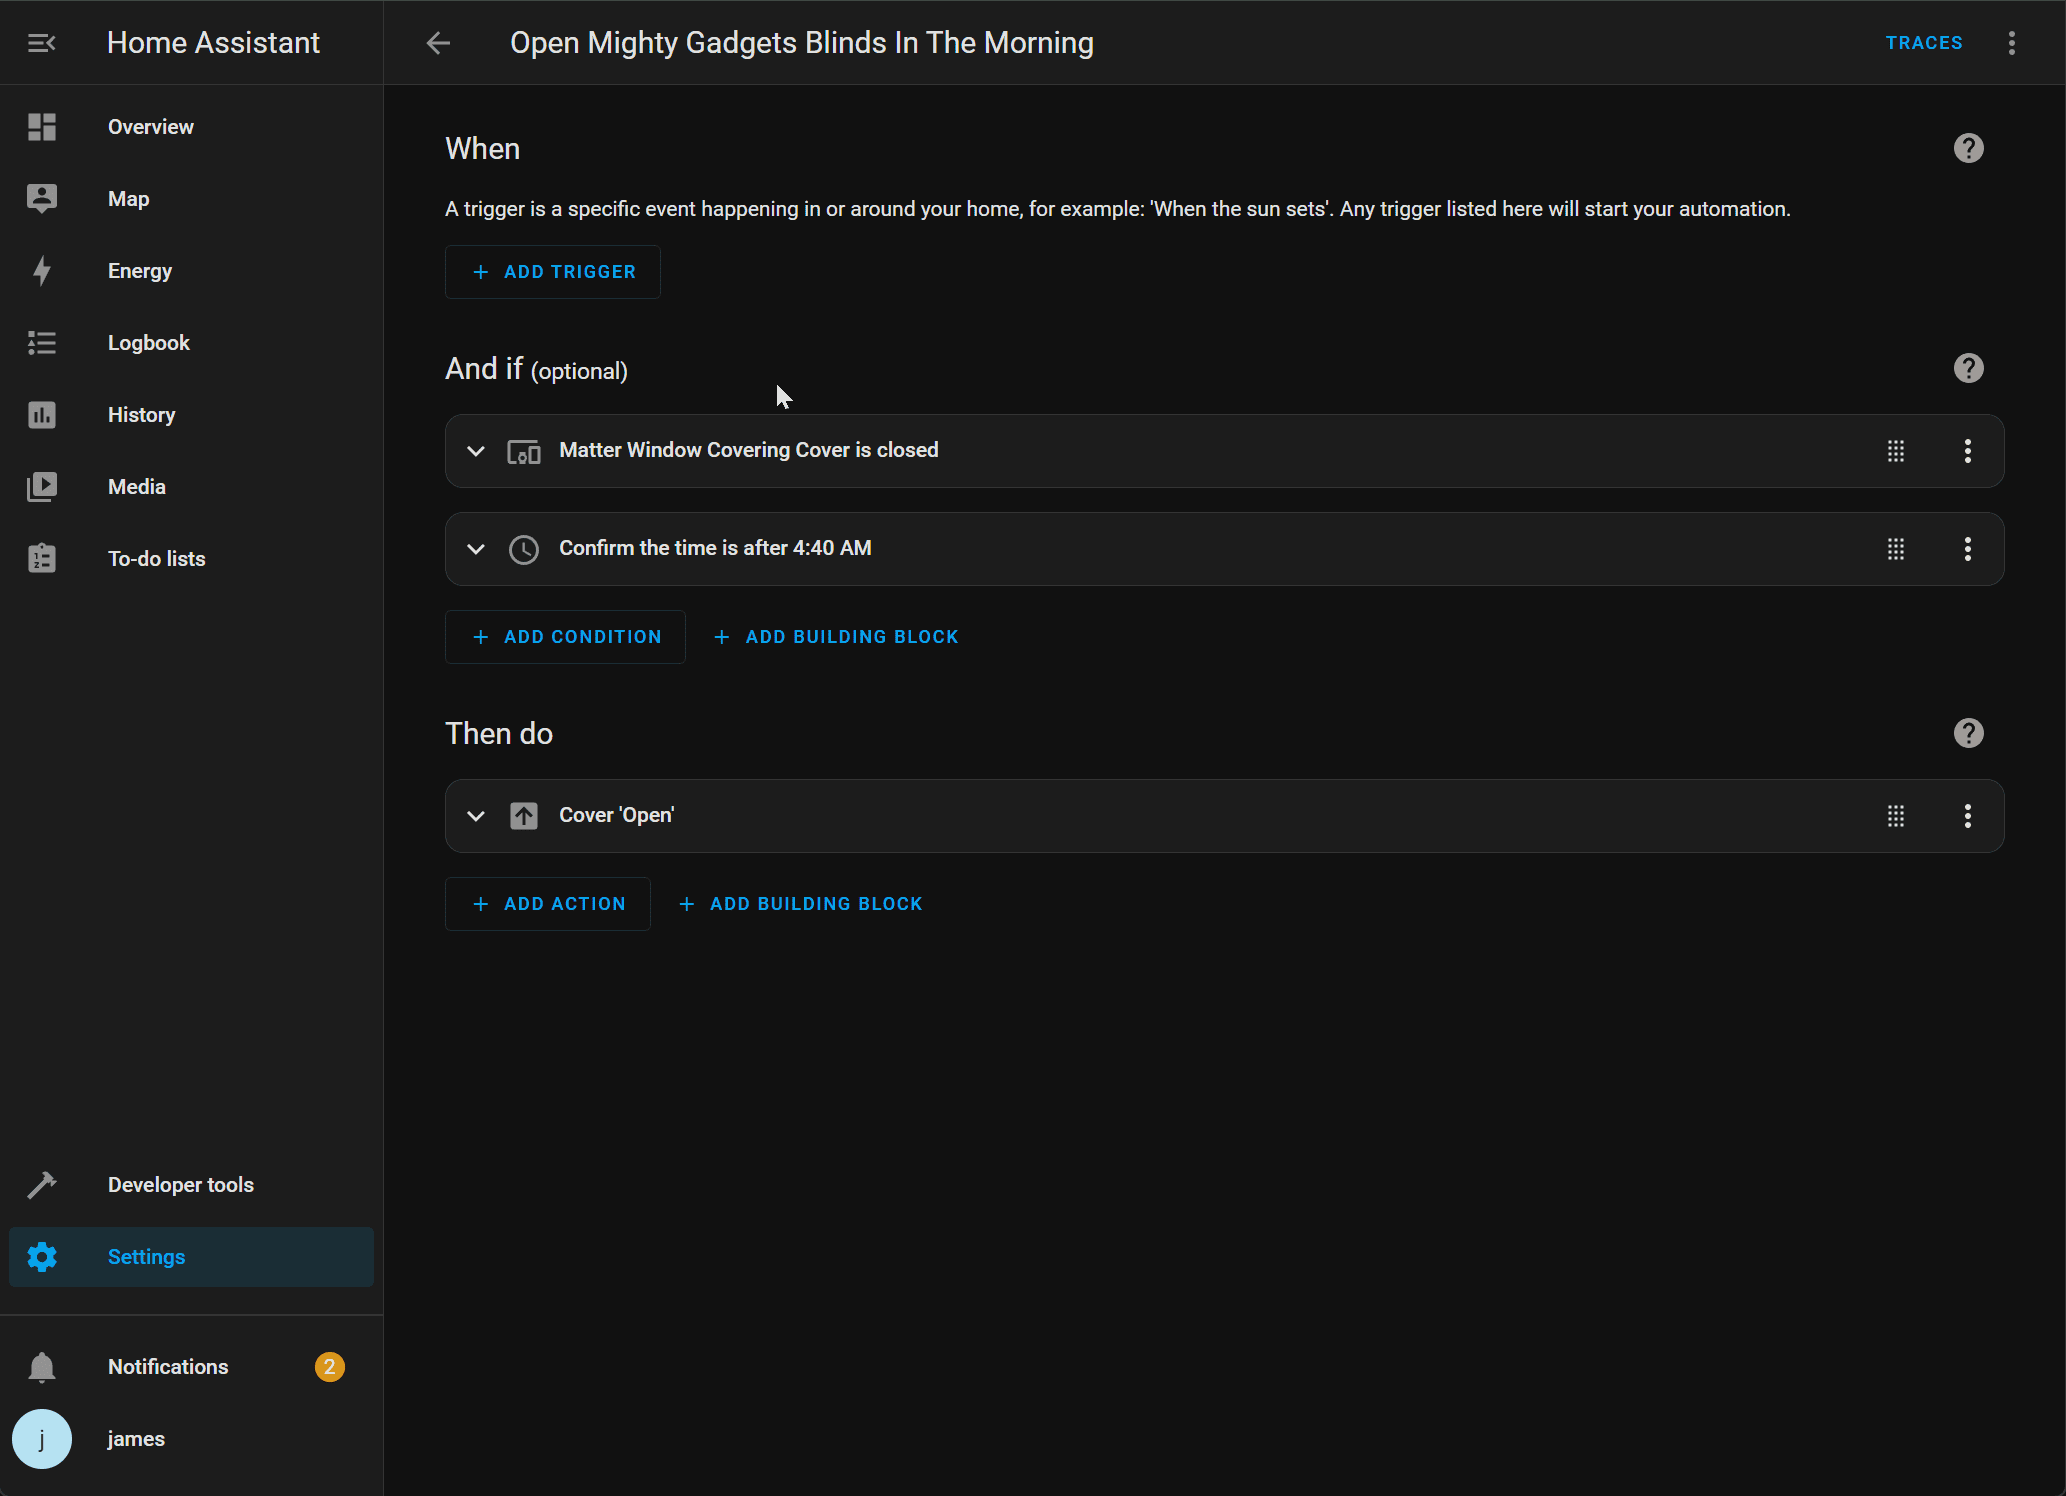Image resolution: width=2066 pixels, height=1496 pixels.
Task: Expand the Confirm time after 4:40 AM condition
Action: coord(476,549)
